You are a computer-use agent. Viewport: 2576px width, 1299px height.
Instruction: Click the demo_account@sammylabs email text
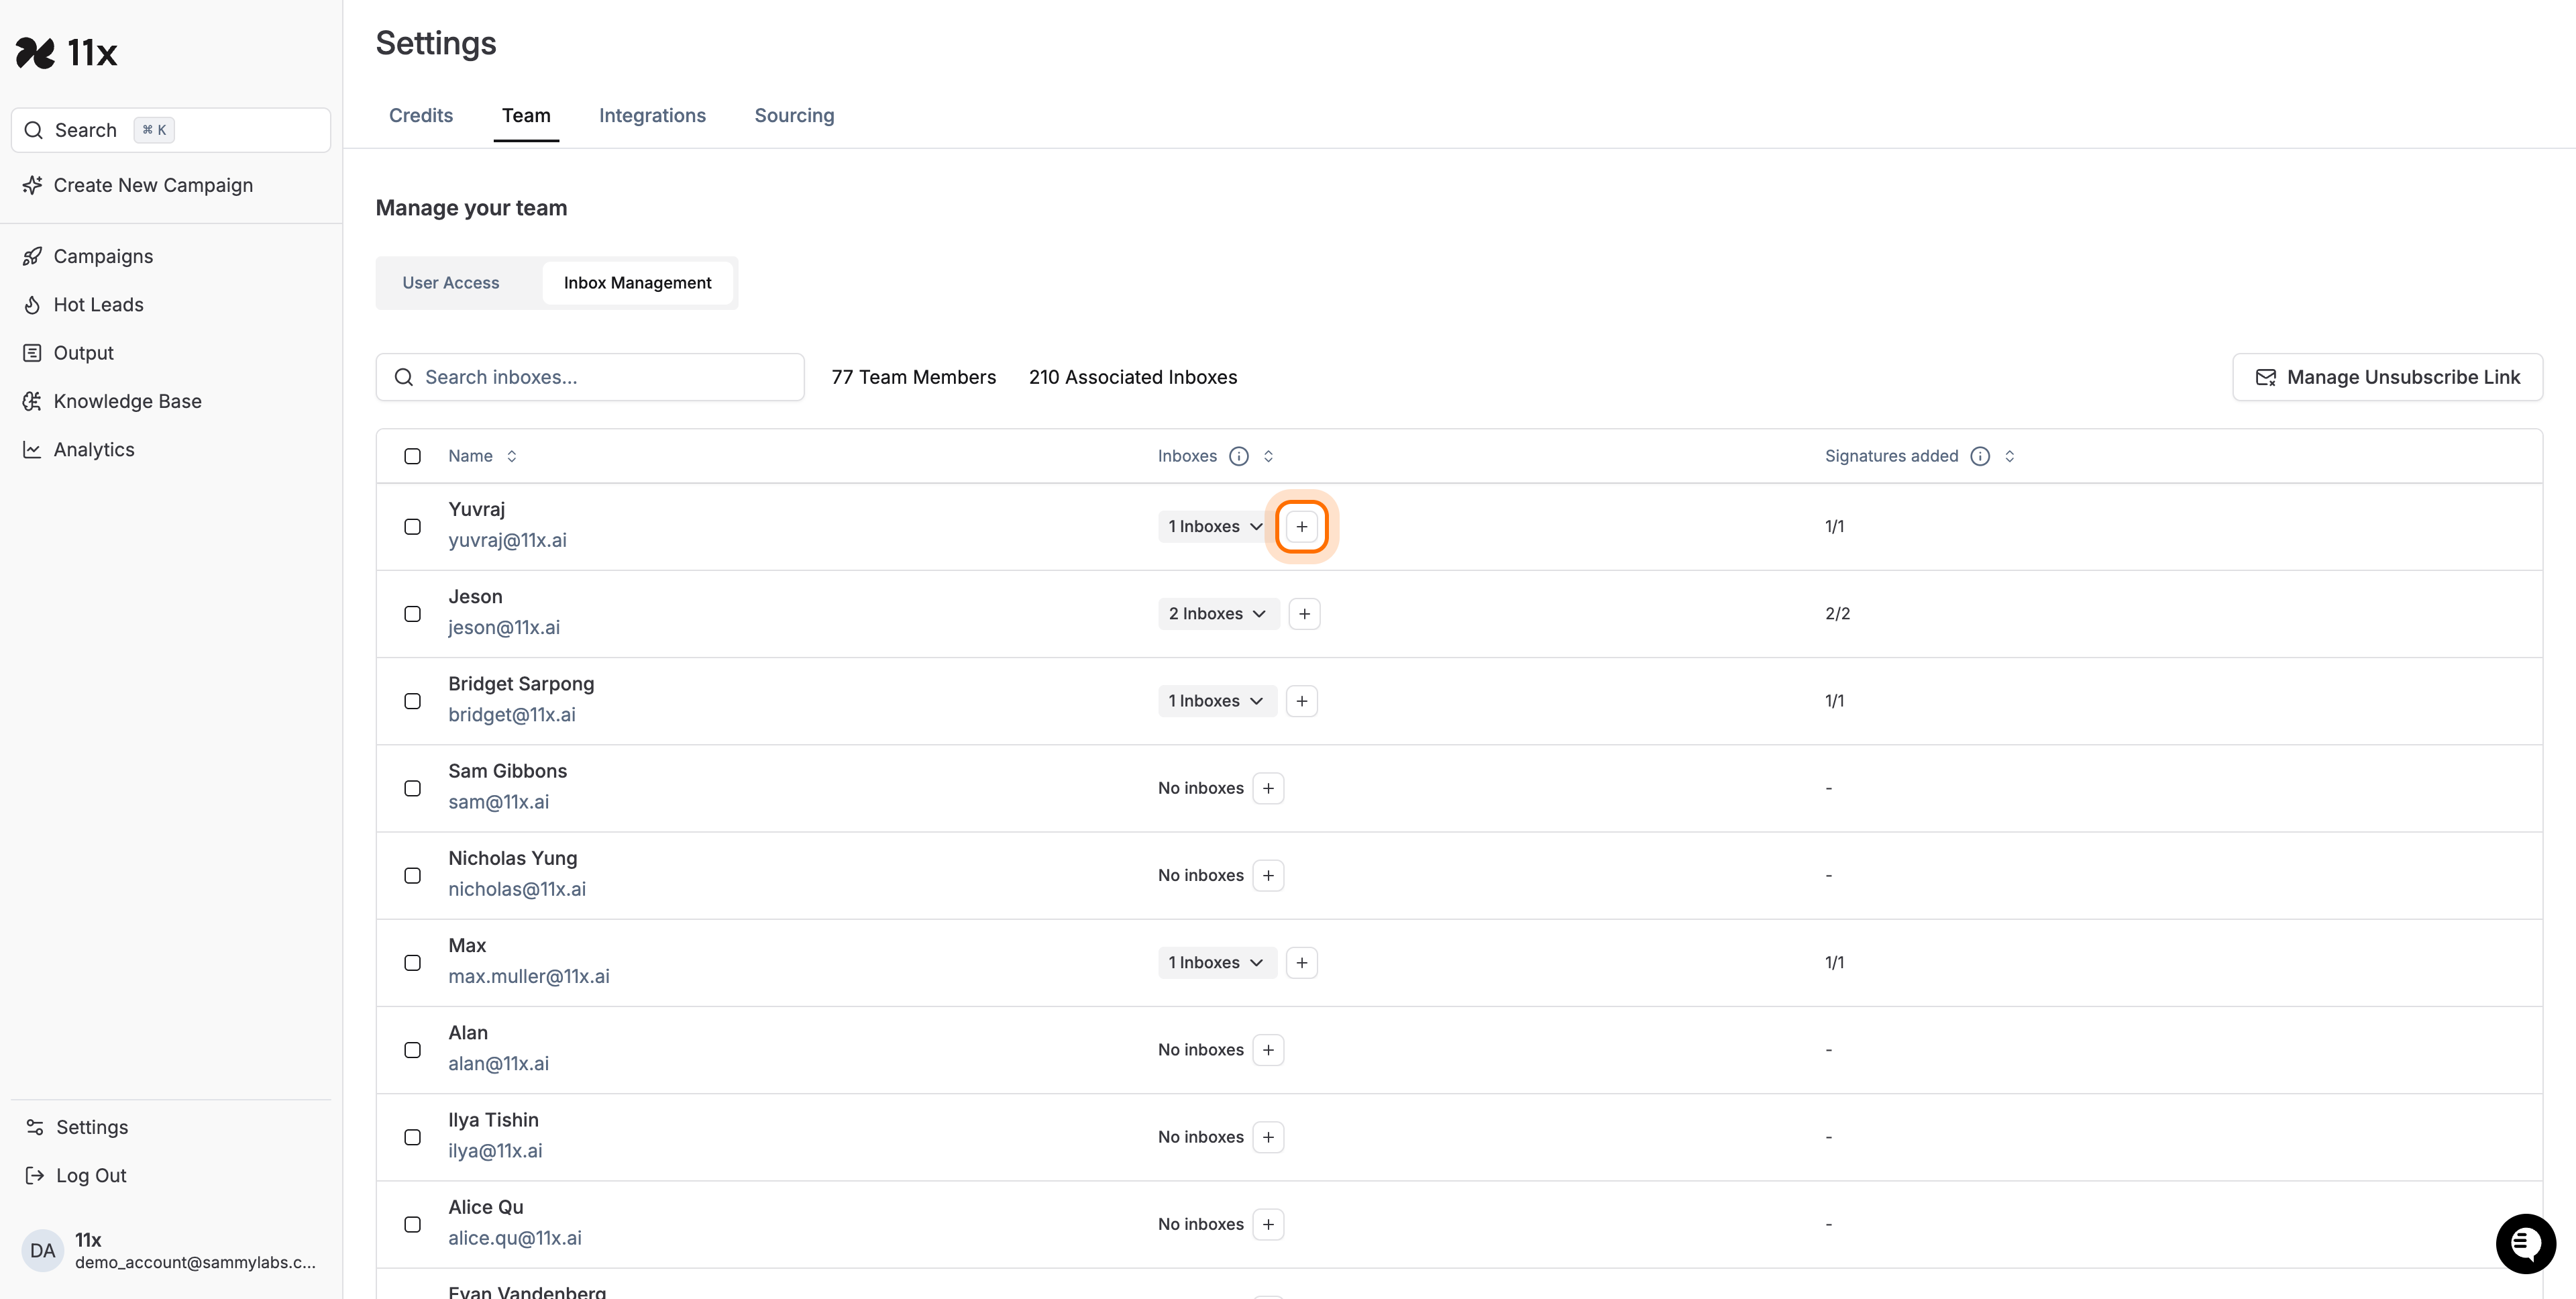[x=195, y=1262]
